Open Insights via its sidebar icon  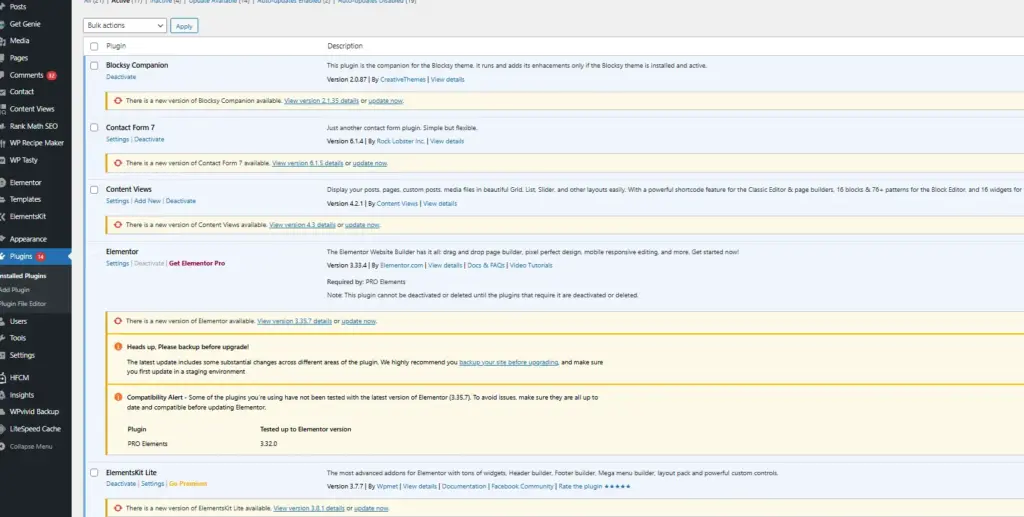[3, 395]
